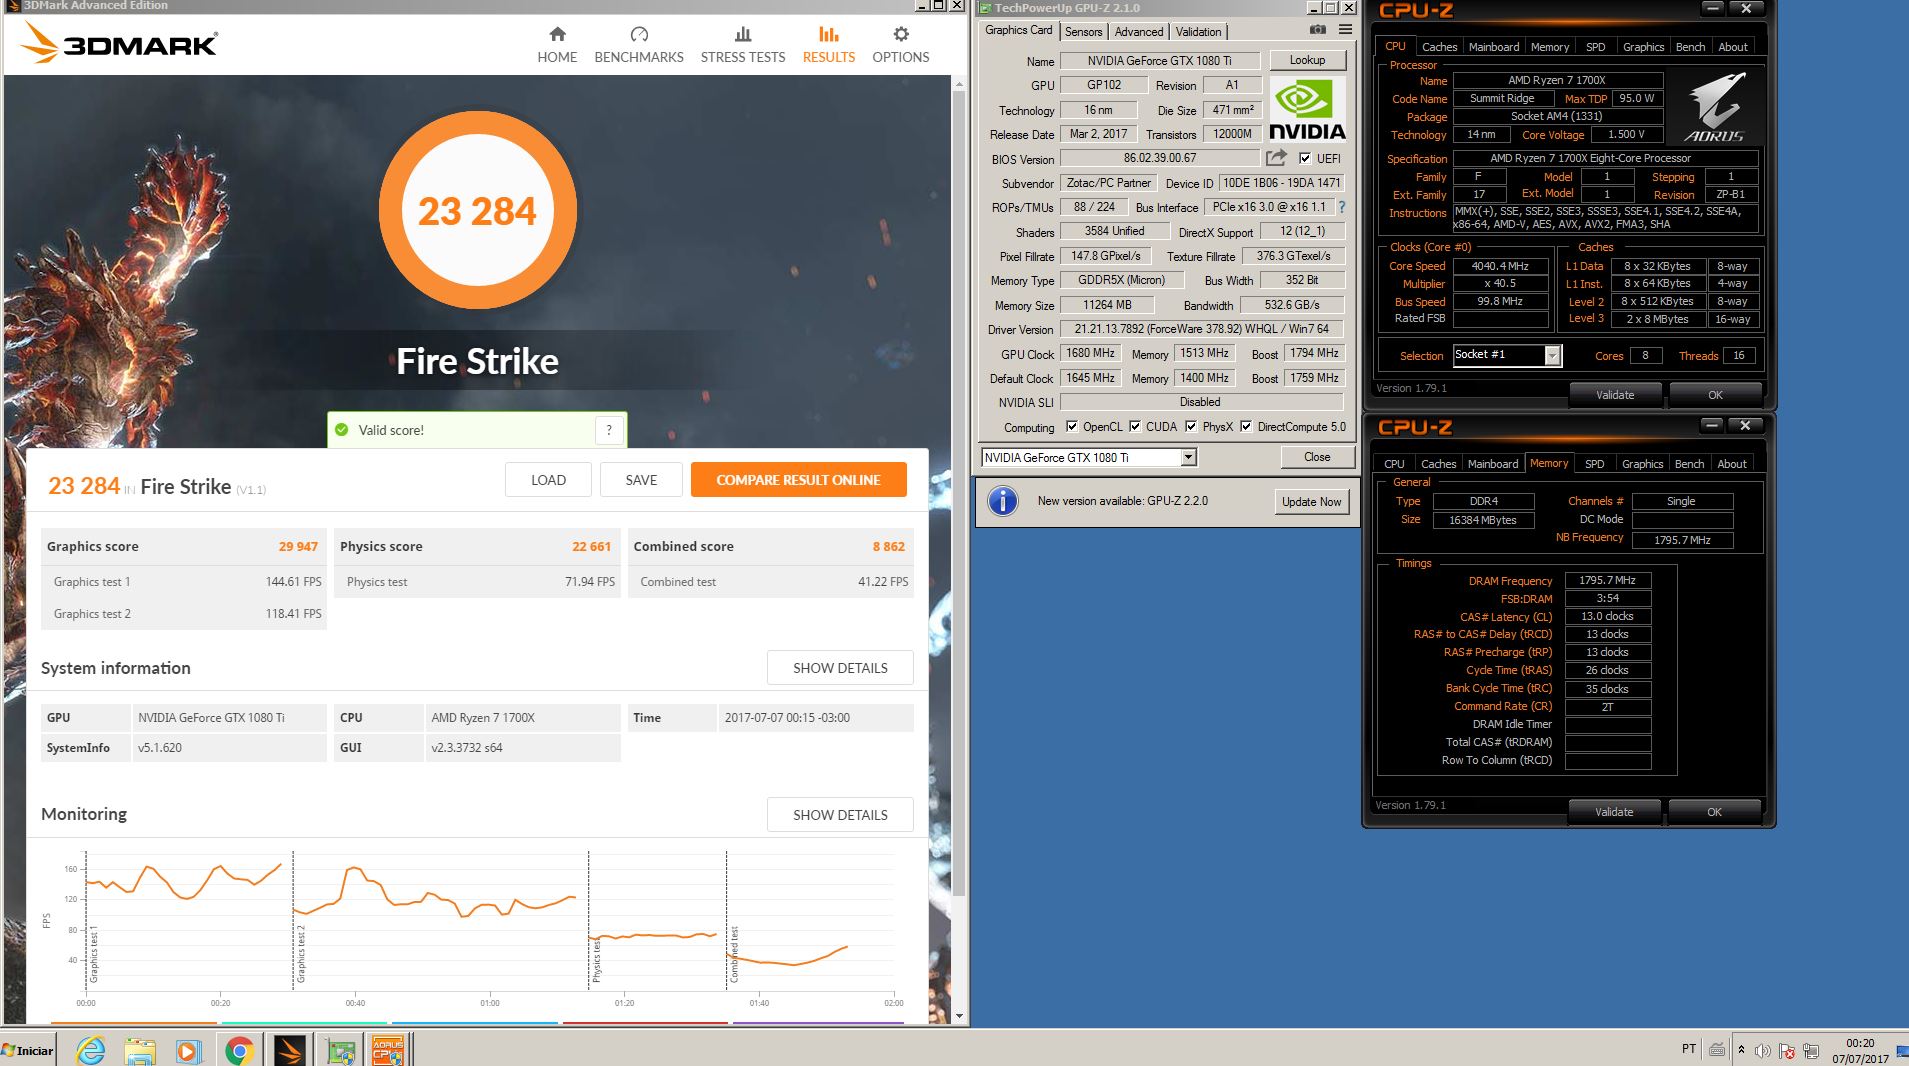The image size is (1909, 1066).
Task: Click the AORUS logo in CPU-Z
Action: point(1715,106)
